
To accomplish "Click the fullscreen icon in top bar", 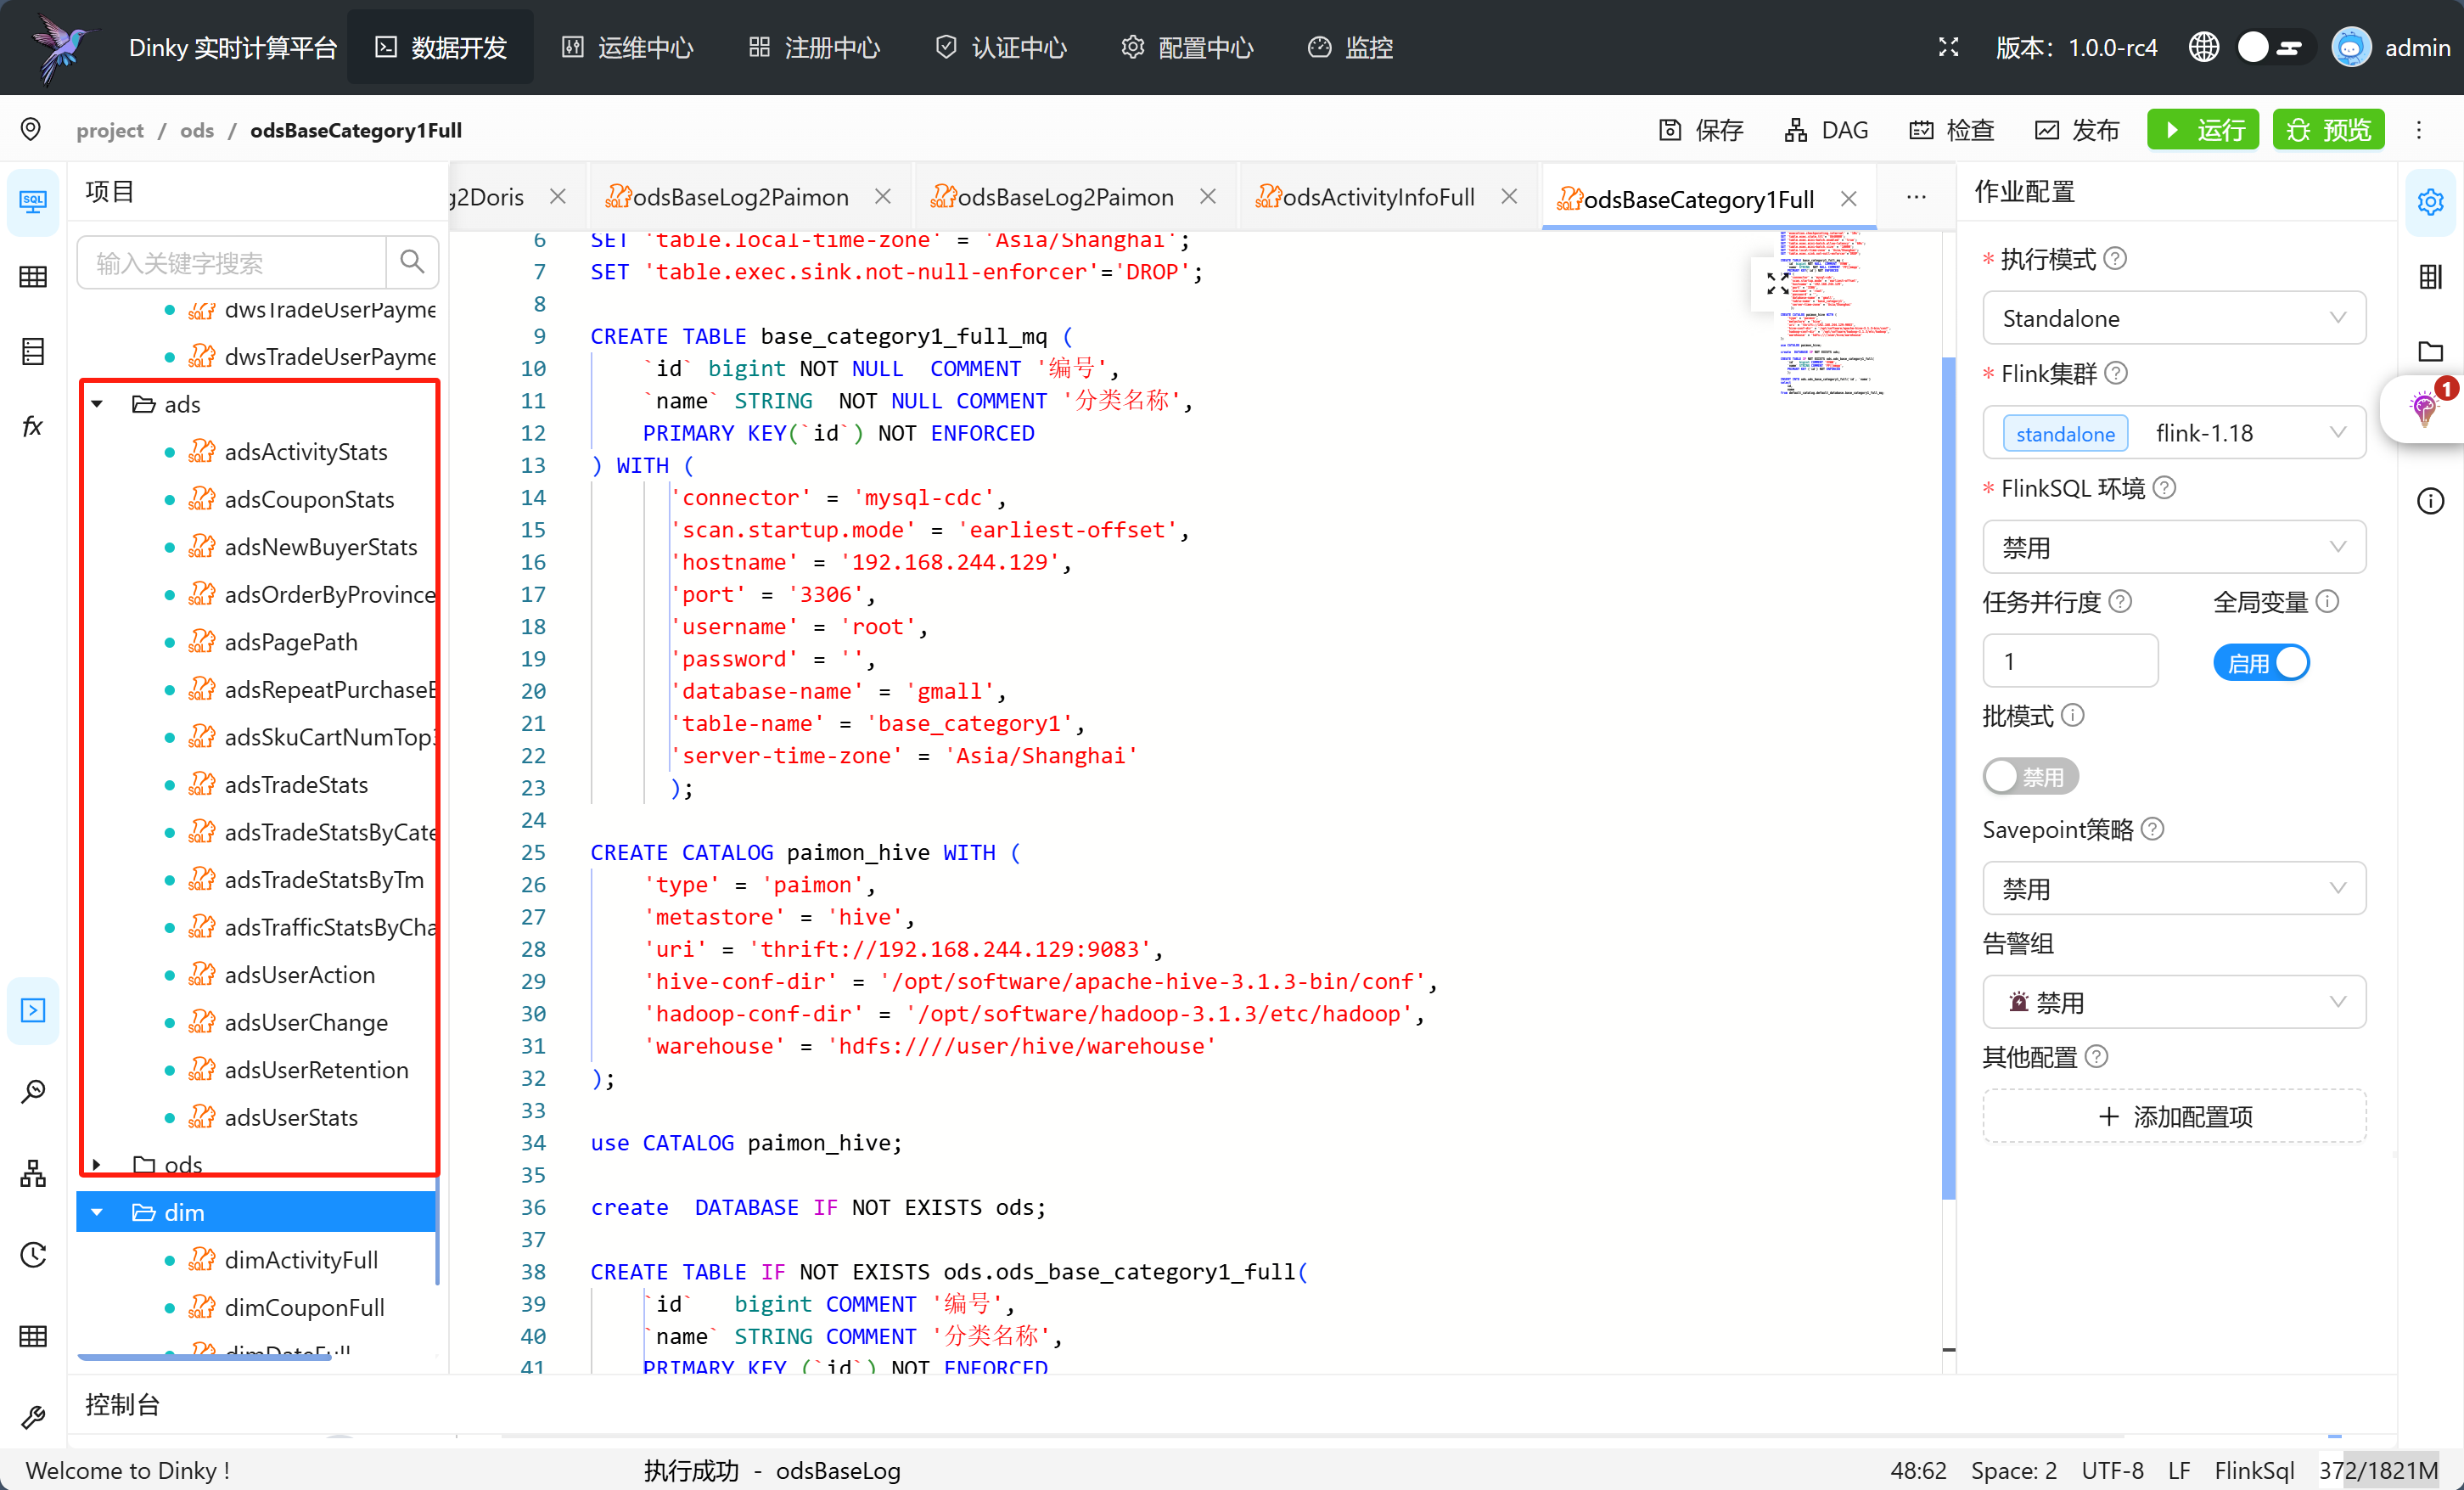I will click(x=1948, y=47).
